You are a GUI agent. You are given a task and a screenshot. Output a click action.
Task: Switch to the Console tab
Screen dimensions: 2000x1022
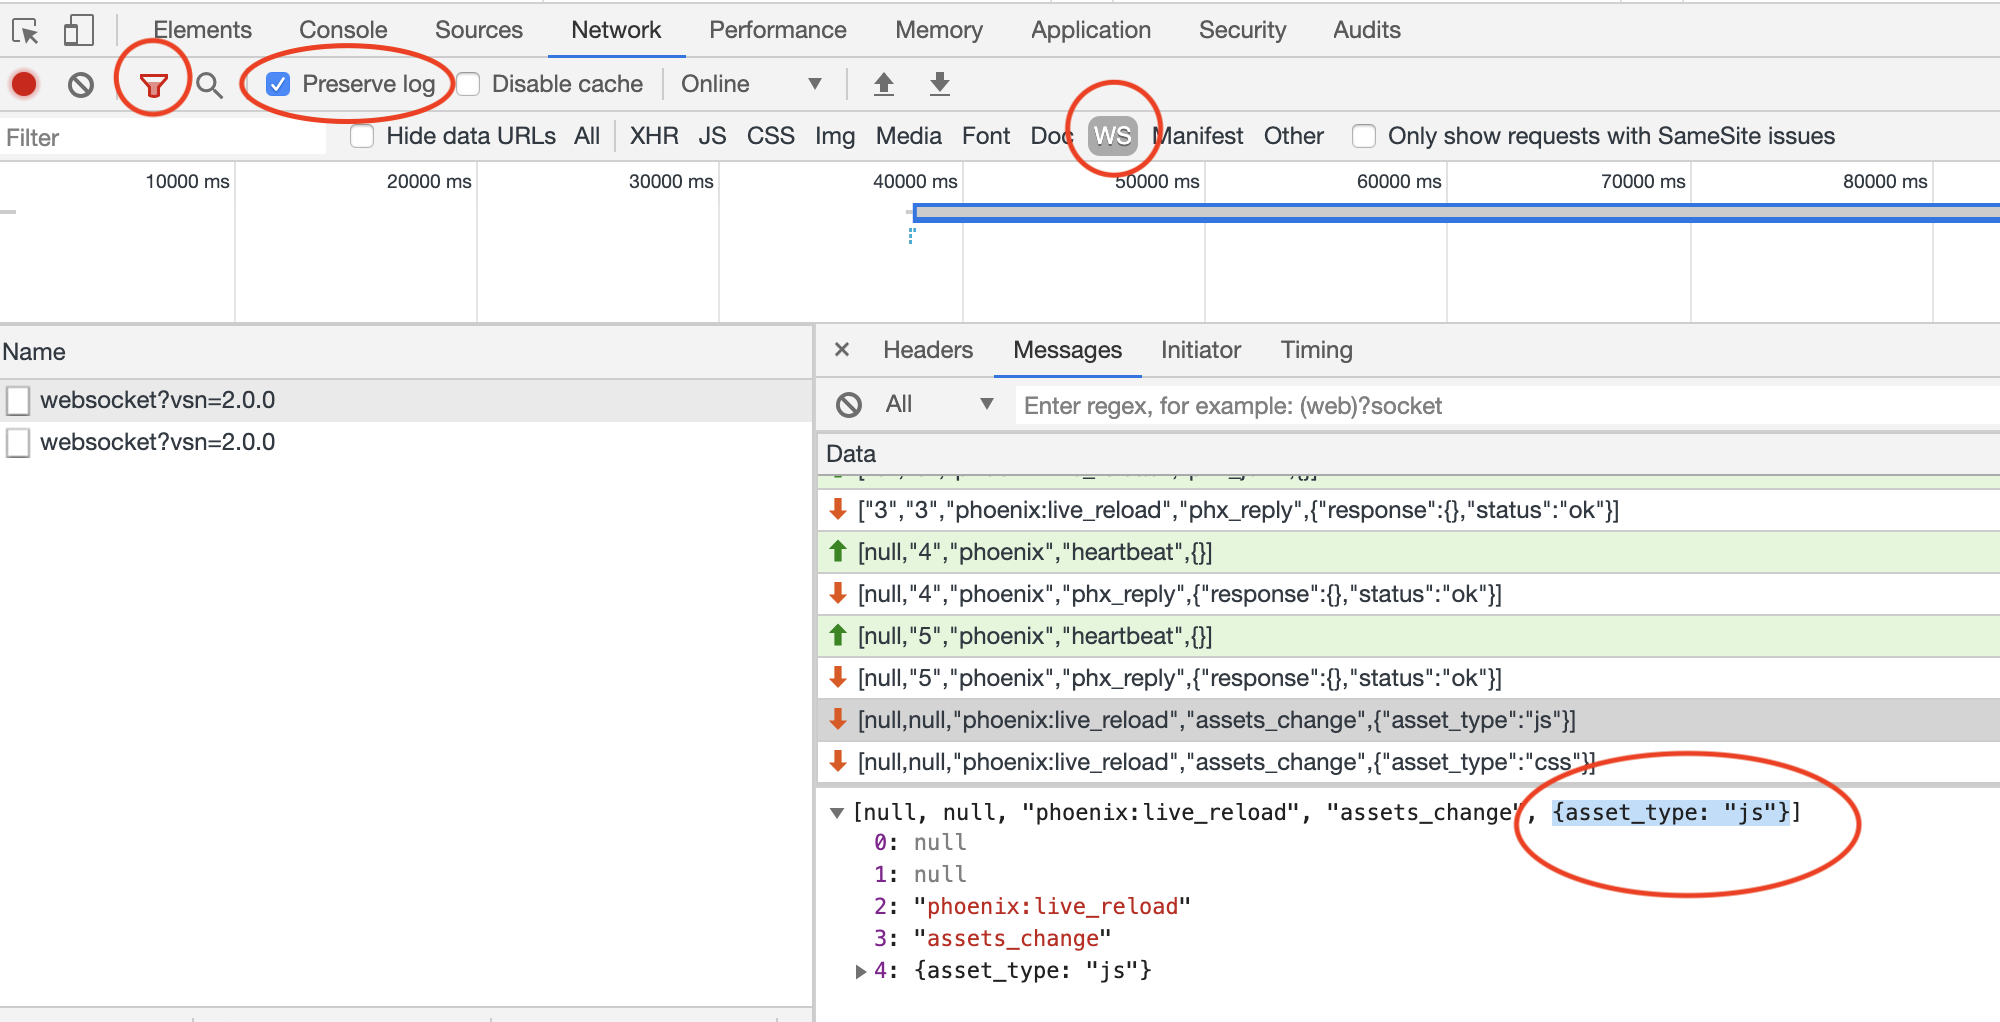343,30
